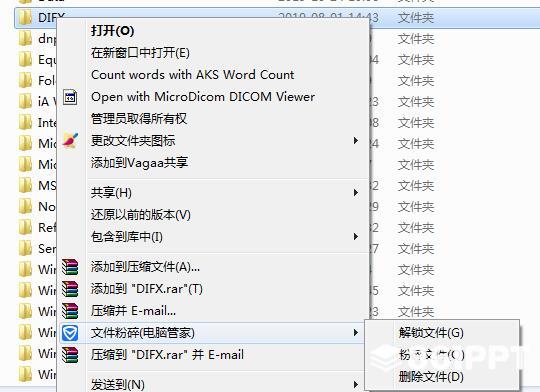Viewport: 540px width, 392px height.
Task: Select the folder icon beside Ser
Action: 25,248
